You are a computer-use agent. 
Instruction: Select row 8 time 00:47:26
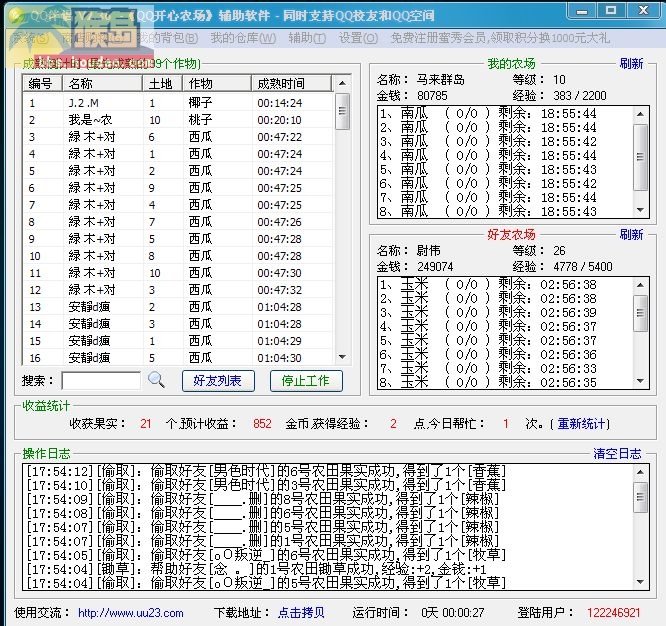click(178, 222)
